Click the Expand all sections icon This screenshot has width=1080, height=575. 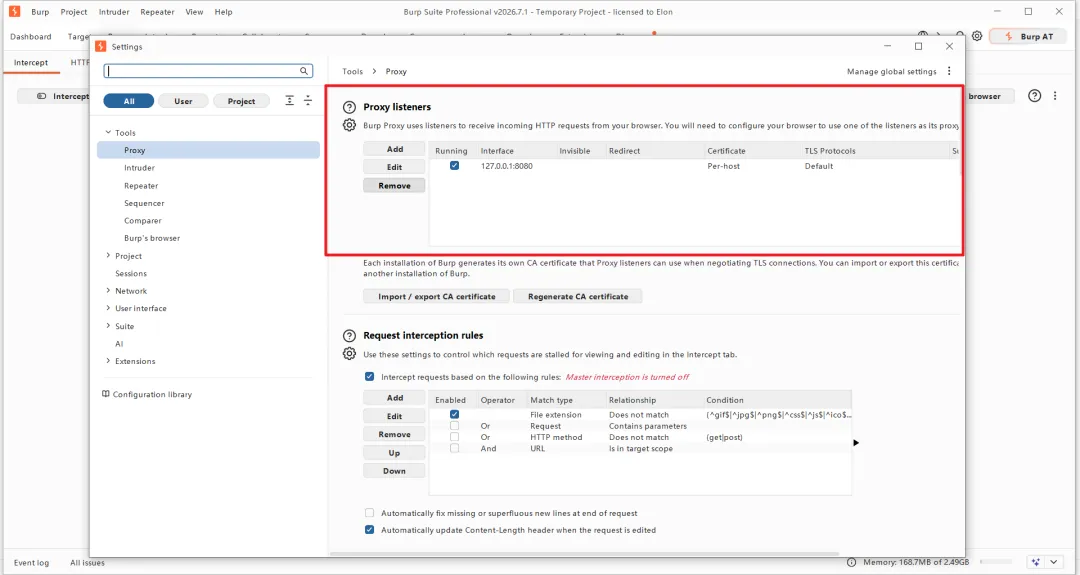tap(289, 101)
